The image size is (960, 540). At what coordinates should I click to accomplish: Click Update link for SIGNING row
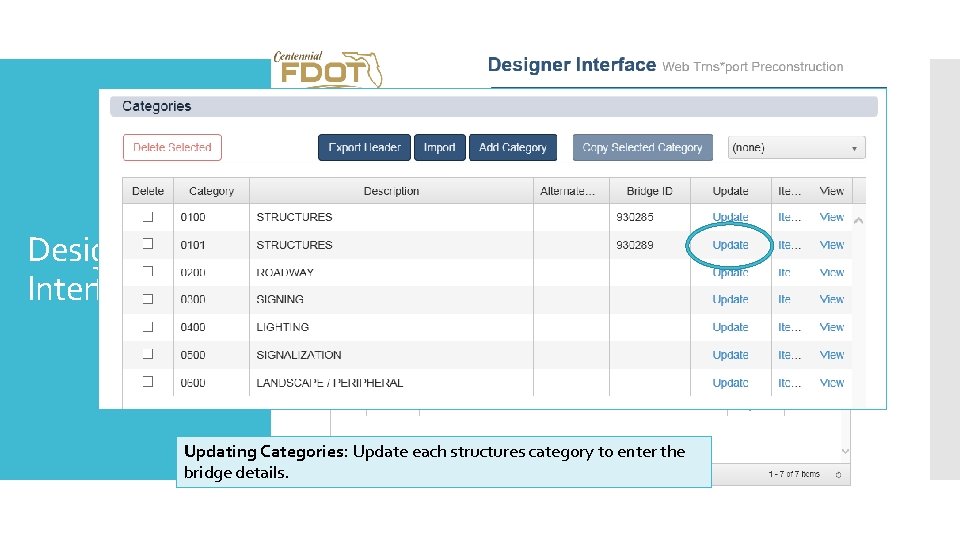(x=730, y=299)
